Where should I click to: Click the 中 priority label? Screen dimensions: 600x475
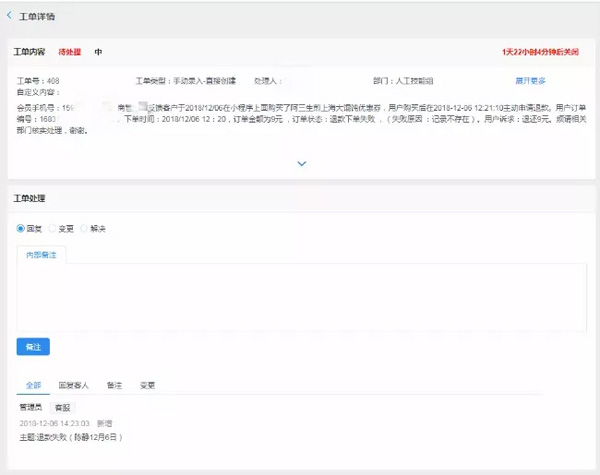[x=98, y=51]
